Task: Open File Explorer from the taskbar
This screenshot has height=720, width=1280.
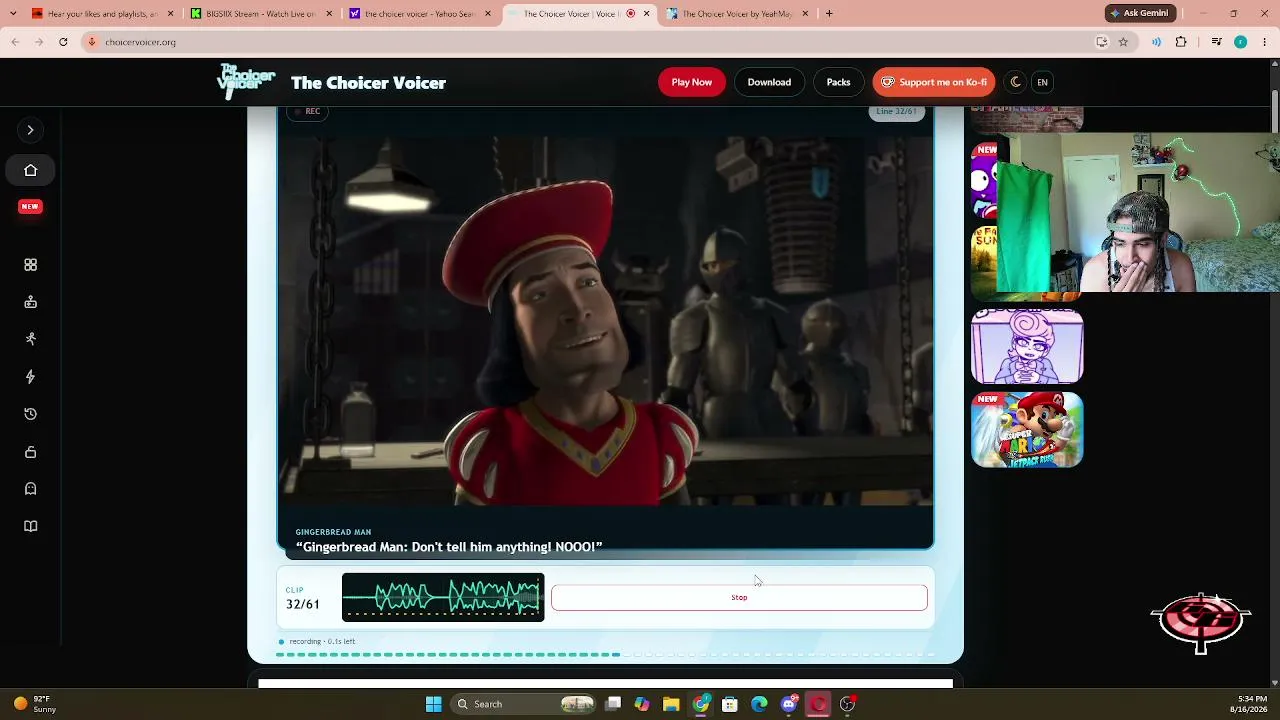Action: [x=671, y=704]
